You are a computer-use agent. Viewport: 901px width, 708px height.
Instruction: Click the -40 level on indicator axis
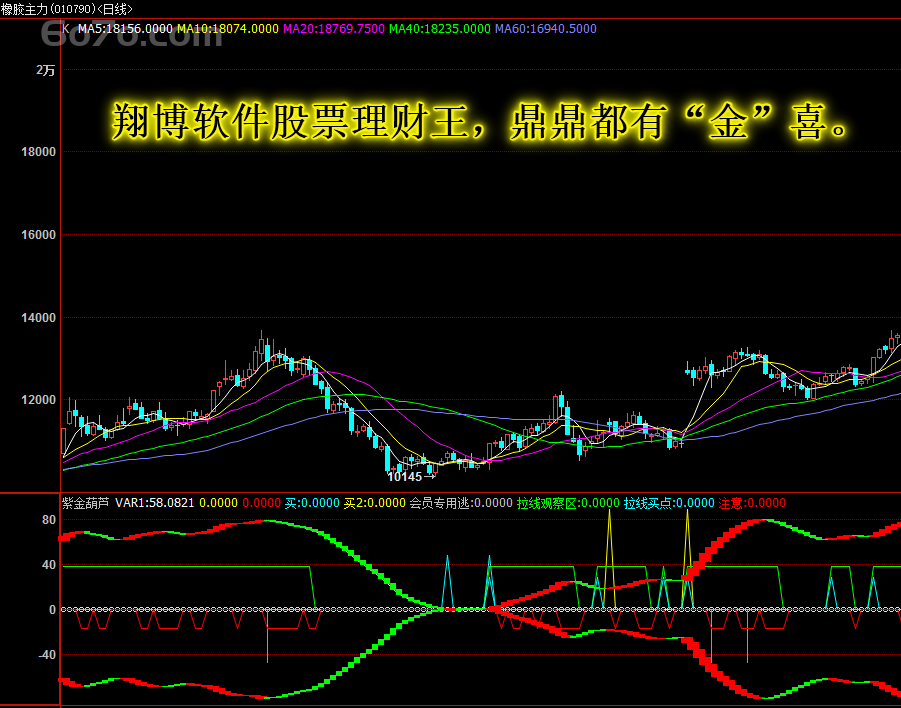click(47, 655)
